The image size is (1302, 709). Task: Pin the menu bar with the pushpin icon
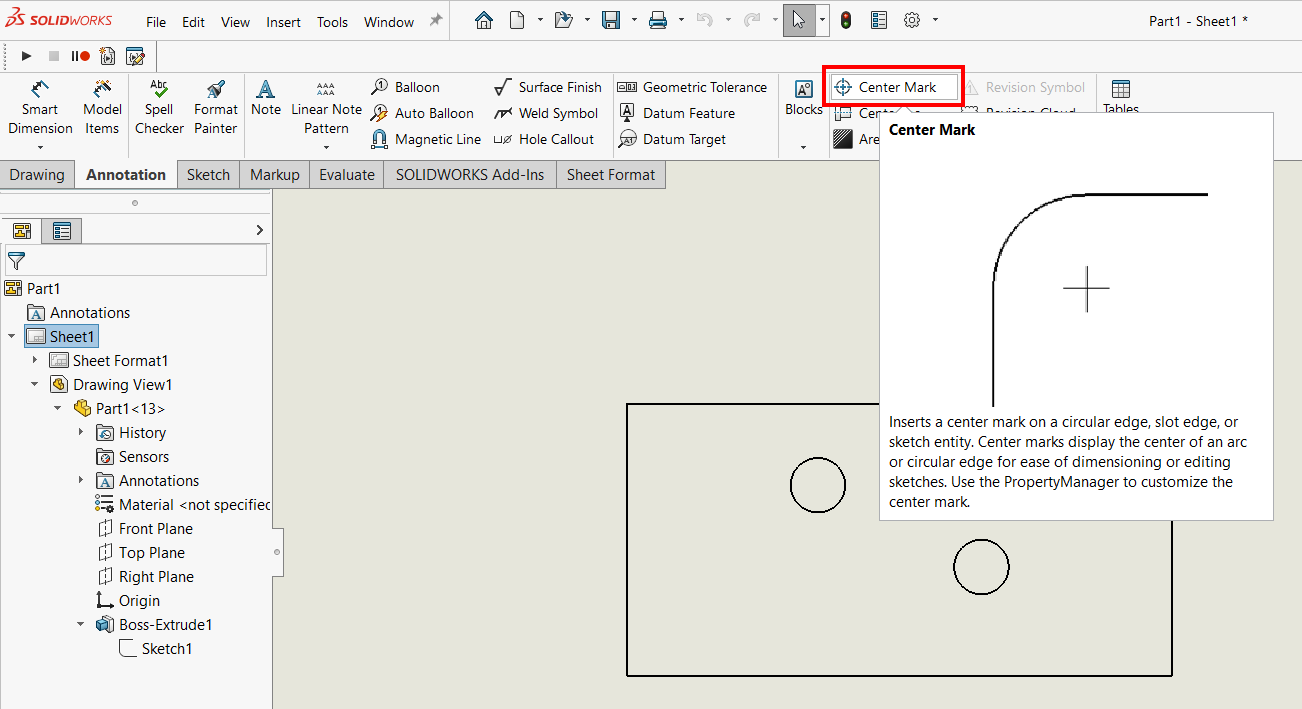[436, 20]
